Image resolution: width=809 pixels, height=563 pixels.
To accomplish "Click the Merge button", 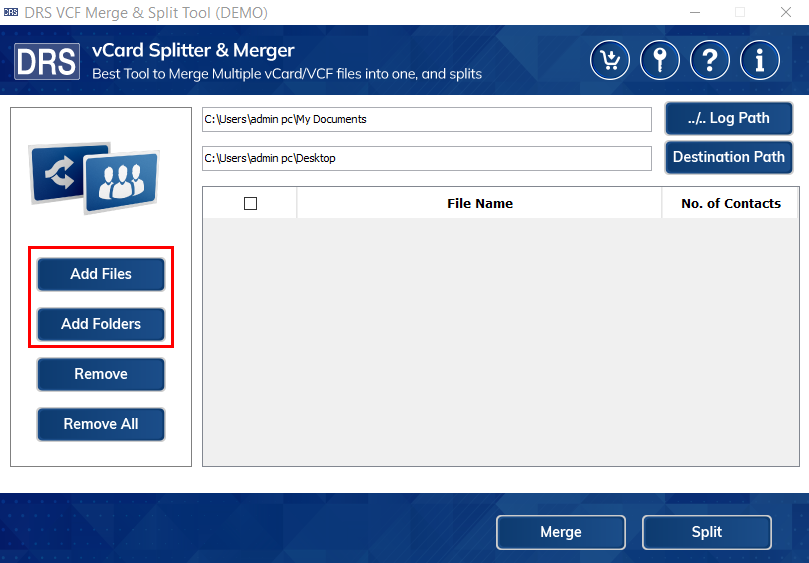I will point(561,532).
